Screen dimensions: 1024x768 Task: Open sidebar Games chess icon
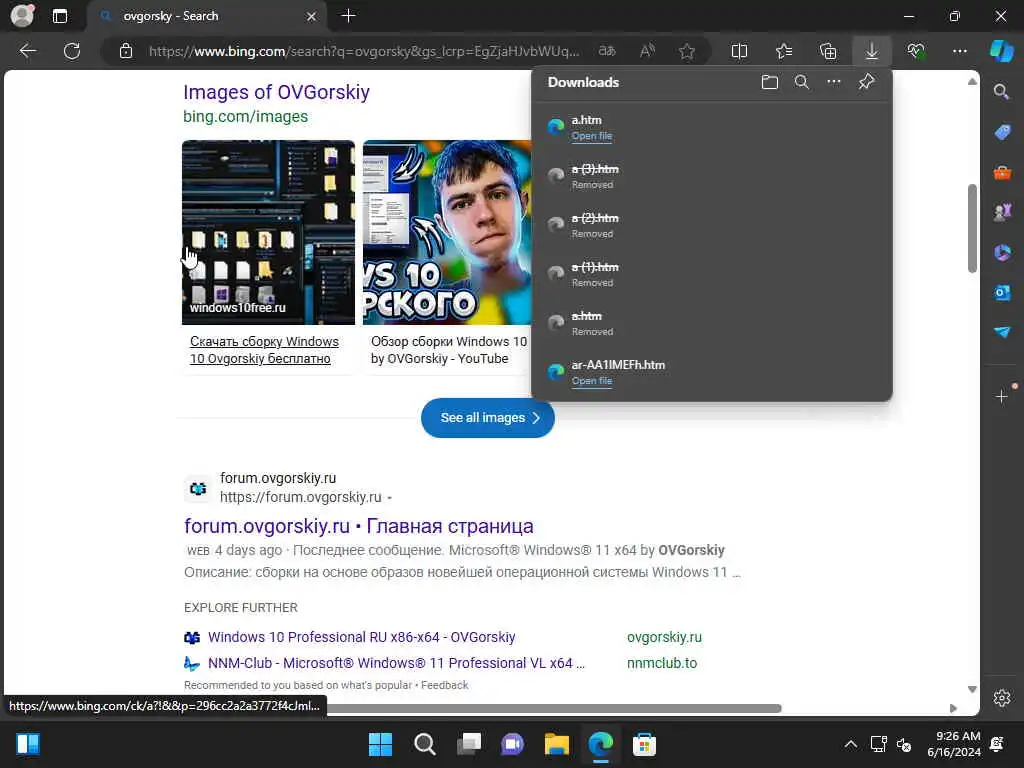click(x=1002, y=212)
